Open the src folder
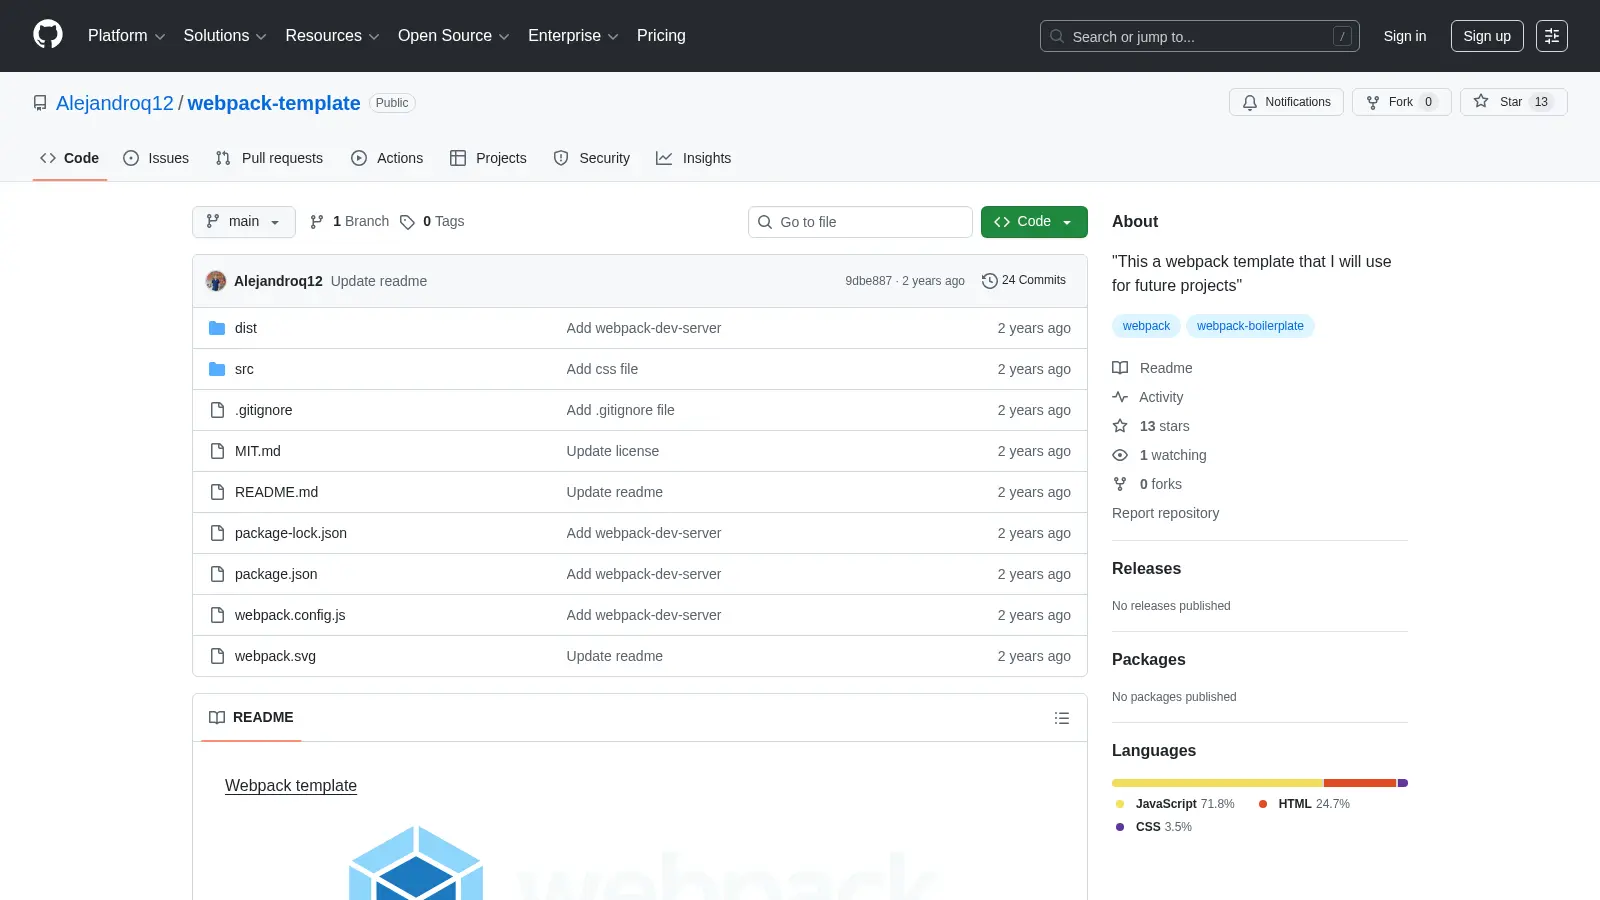Viewport: 1600px width, 900px height. pyautogui.click(x=244, y=369)
